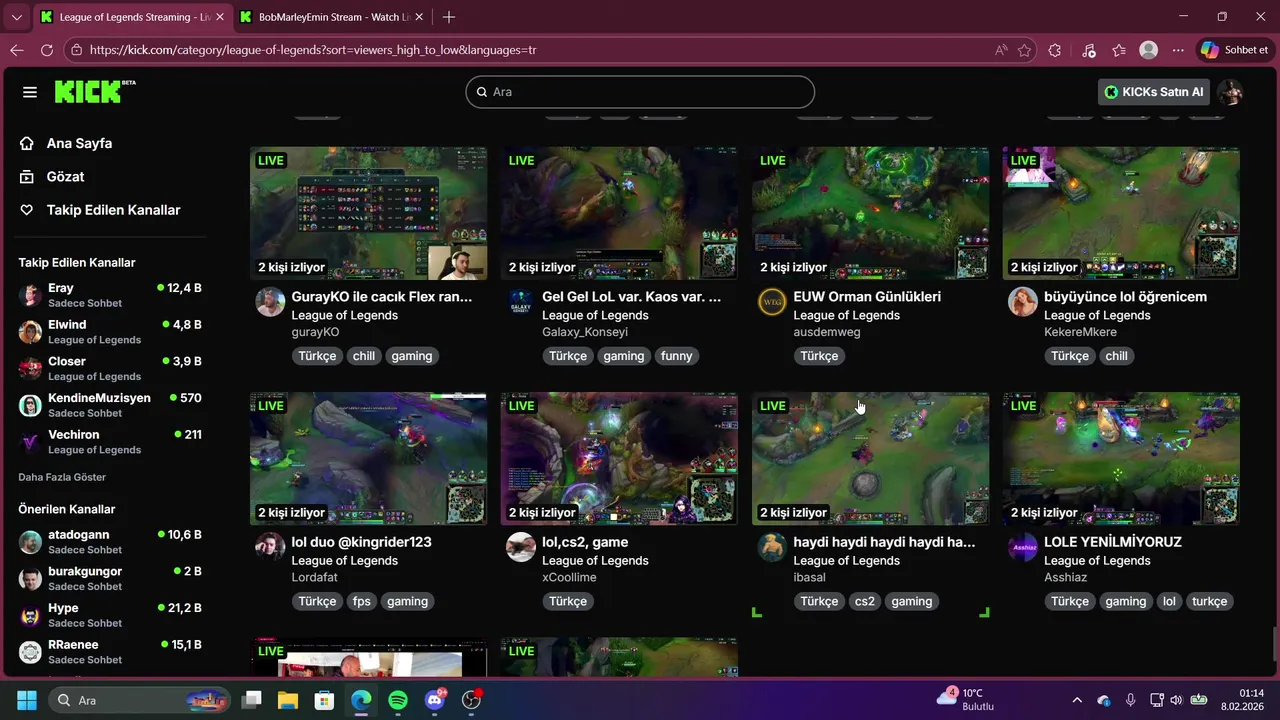The image size is (1280, 720).
Task: Click the read aloud icon in address bar
Action: [x=1001, y=50]
